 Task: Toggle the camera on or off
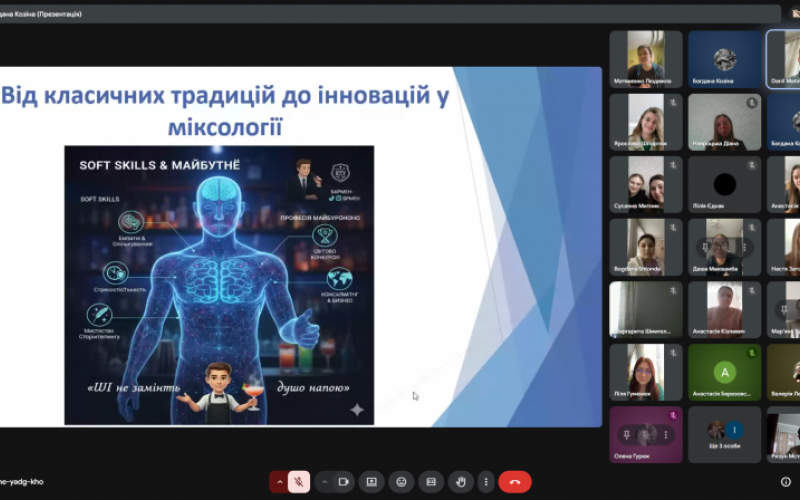pyautogui.click(x=343, y=481)
